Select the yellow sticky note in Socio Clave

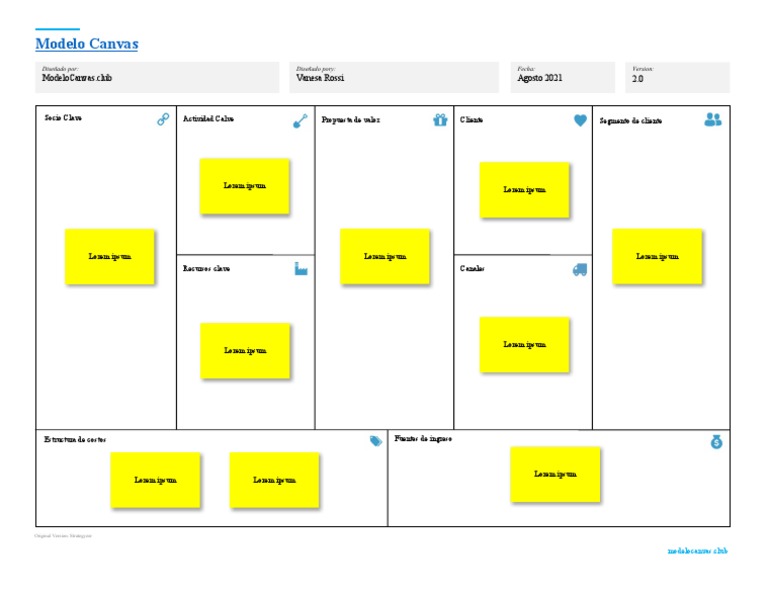pyautogui.click(x=110, y=257)
